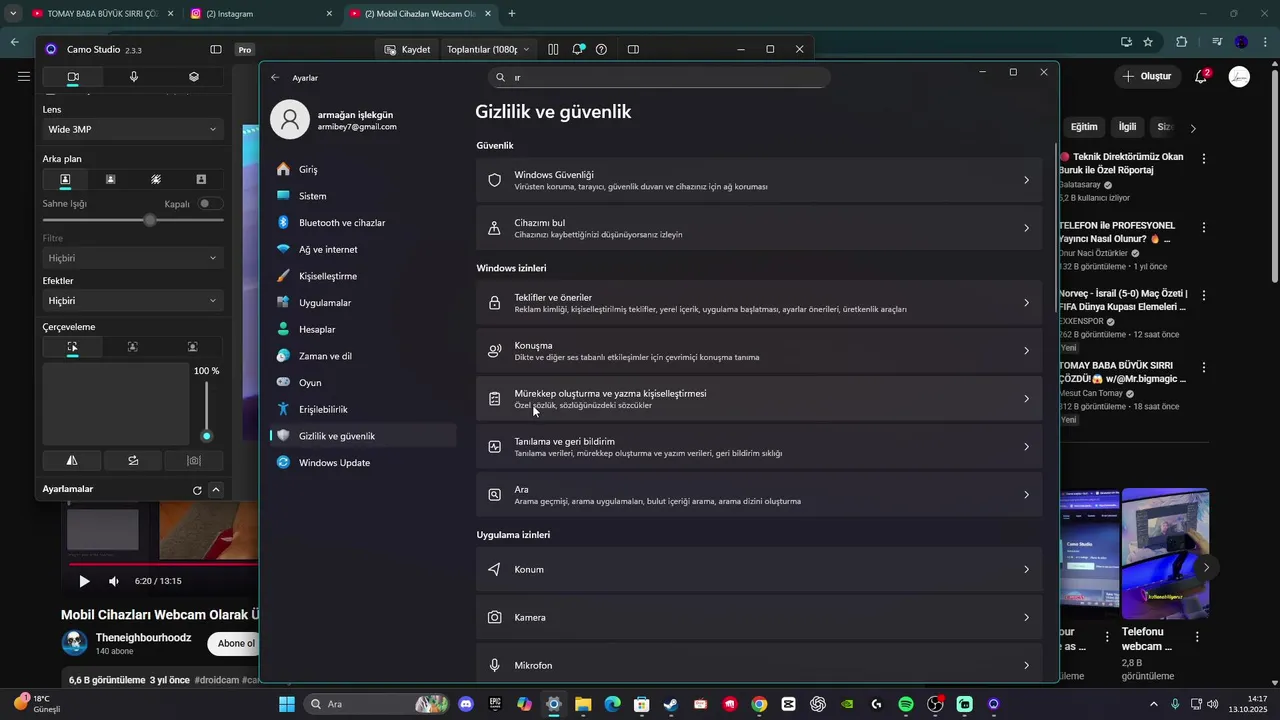Select the video camera tab in Camo Studio
This screenshot has height=720, width=1280.
pos(73,77)
